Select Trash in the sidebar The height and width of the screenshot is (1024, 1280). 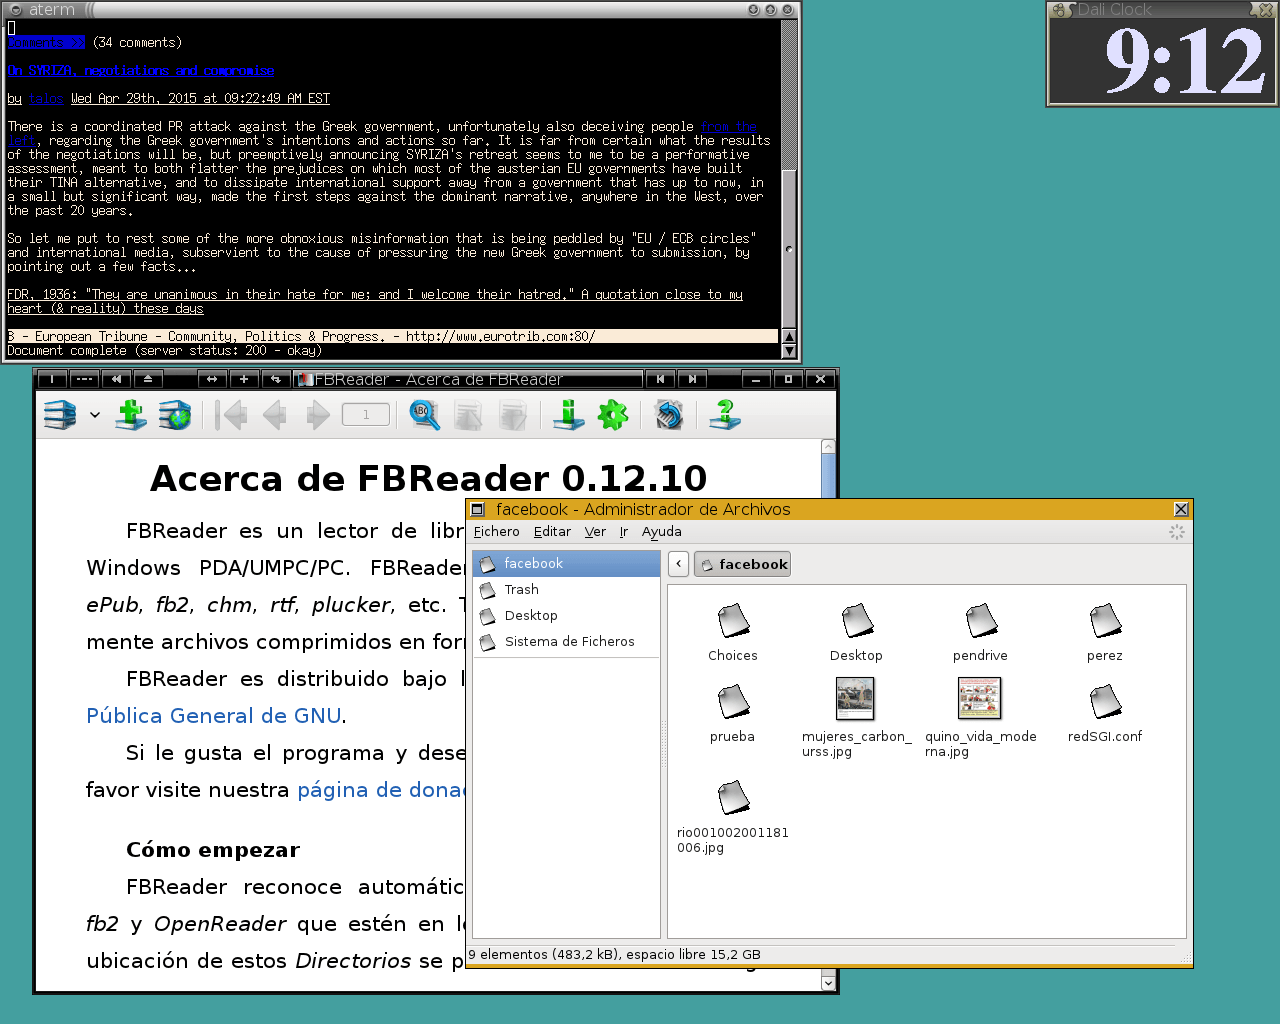pyautogui.click(x=521, y=590)
